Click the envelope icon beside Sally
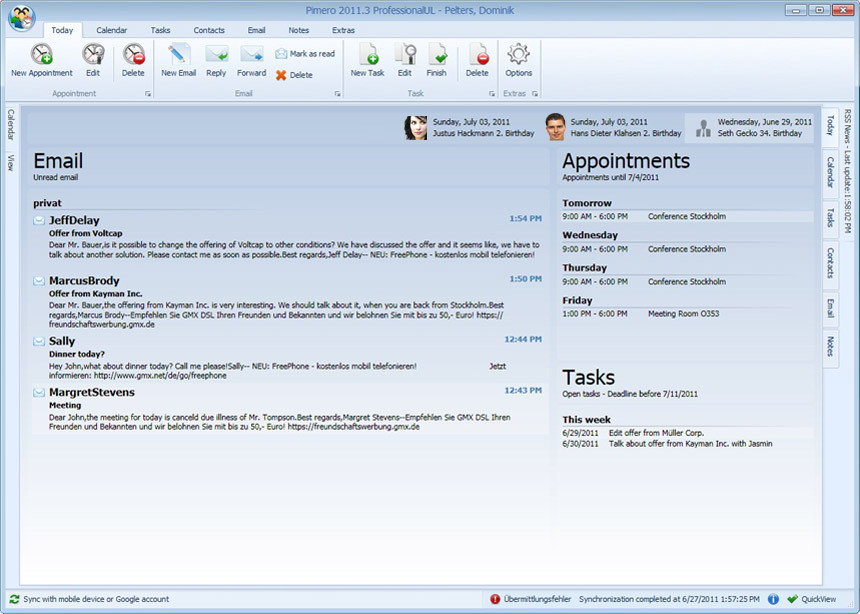 tap(39, 341)
